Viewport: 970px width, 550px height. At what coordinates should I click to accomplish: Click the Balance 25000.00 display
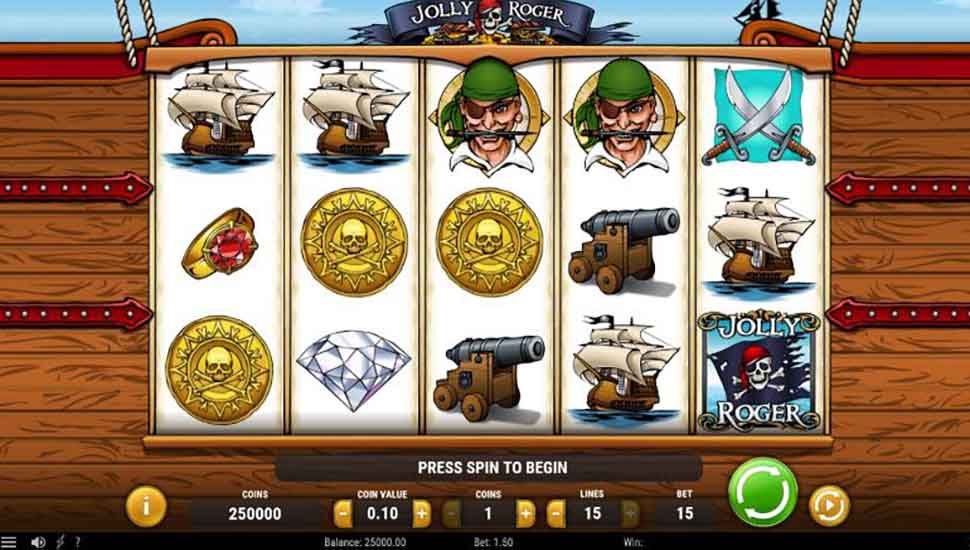click(365, 543)
